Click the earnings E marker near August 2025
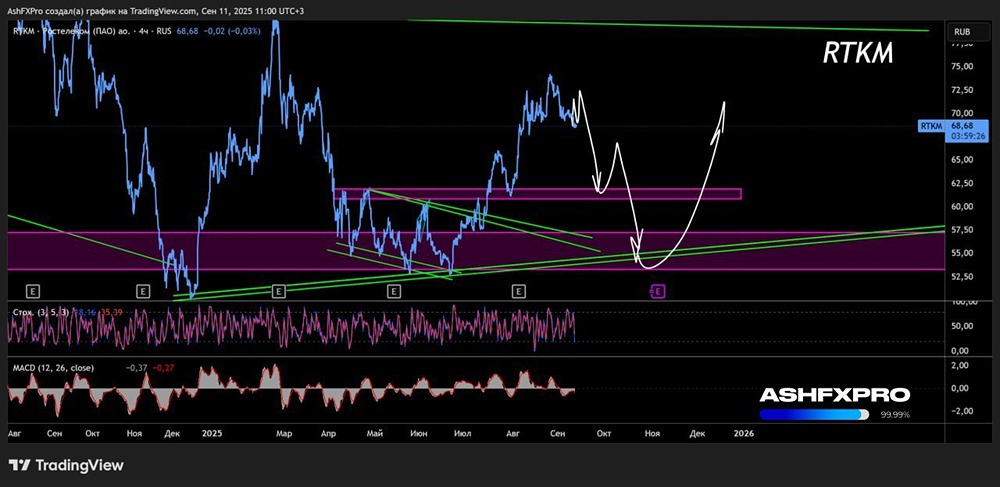 [518, 291]
